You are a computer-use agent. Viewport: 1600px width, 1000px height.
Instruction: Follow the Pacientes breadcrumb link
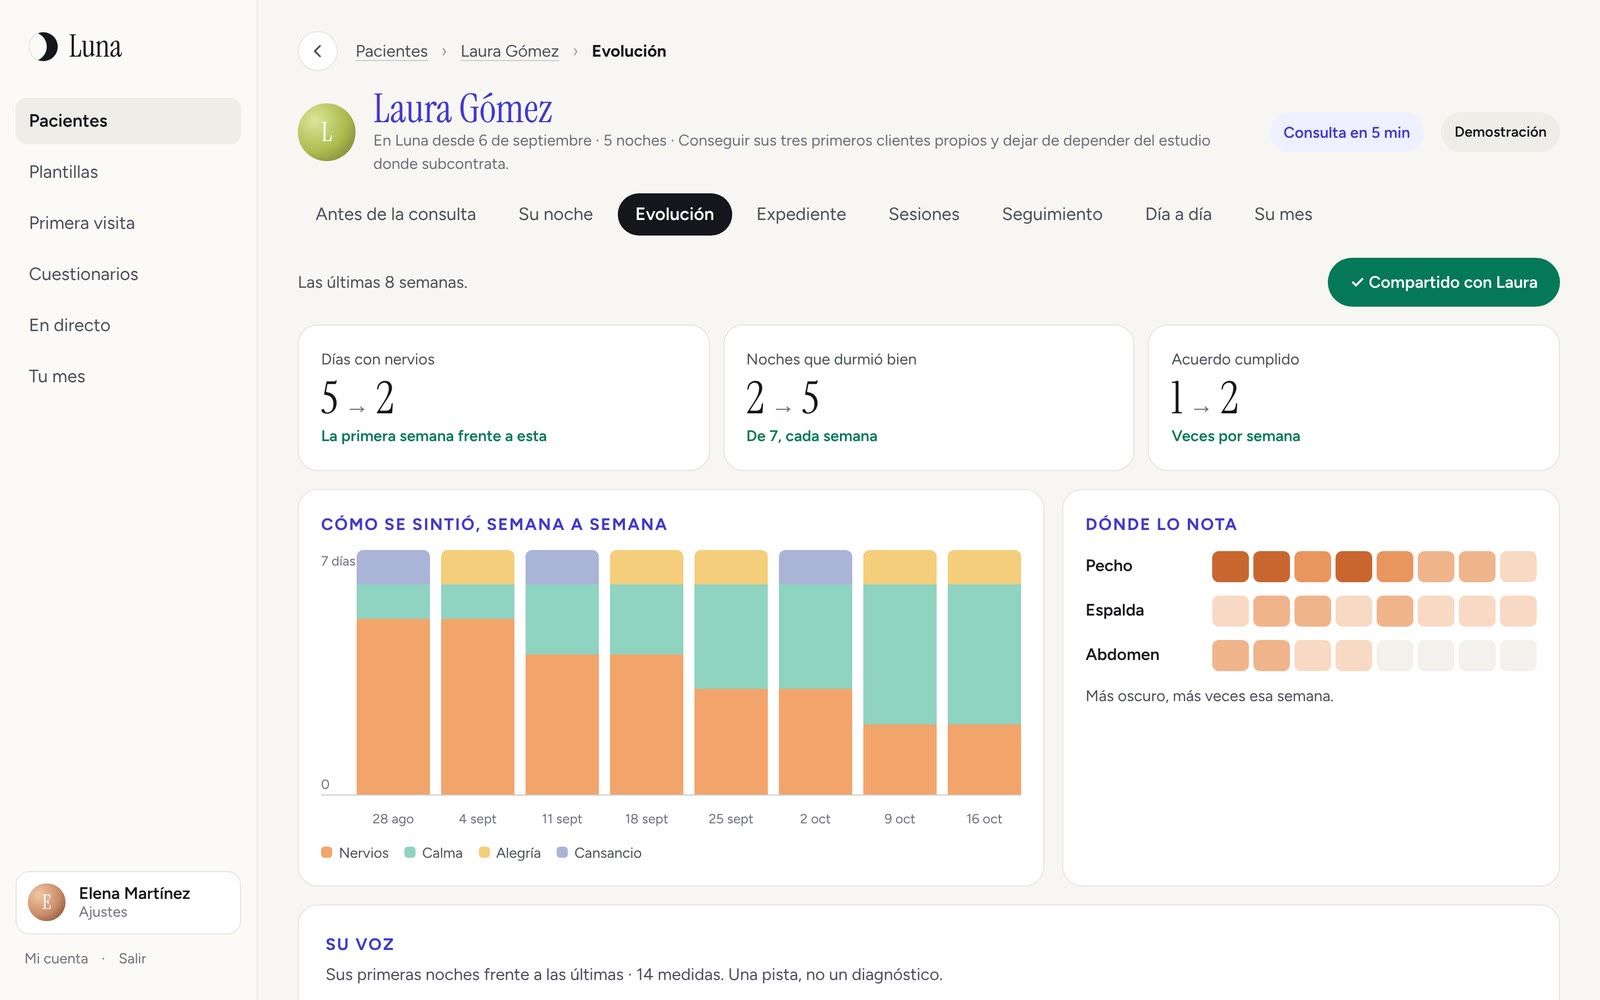click(x=391, y=51)
